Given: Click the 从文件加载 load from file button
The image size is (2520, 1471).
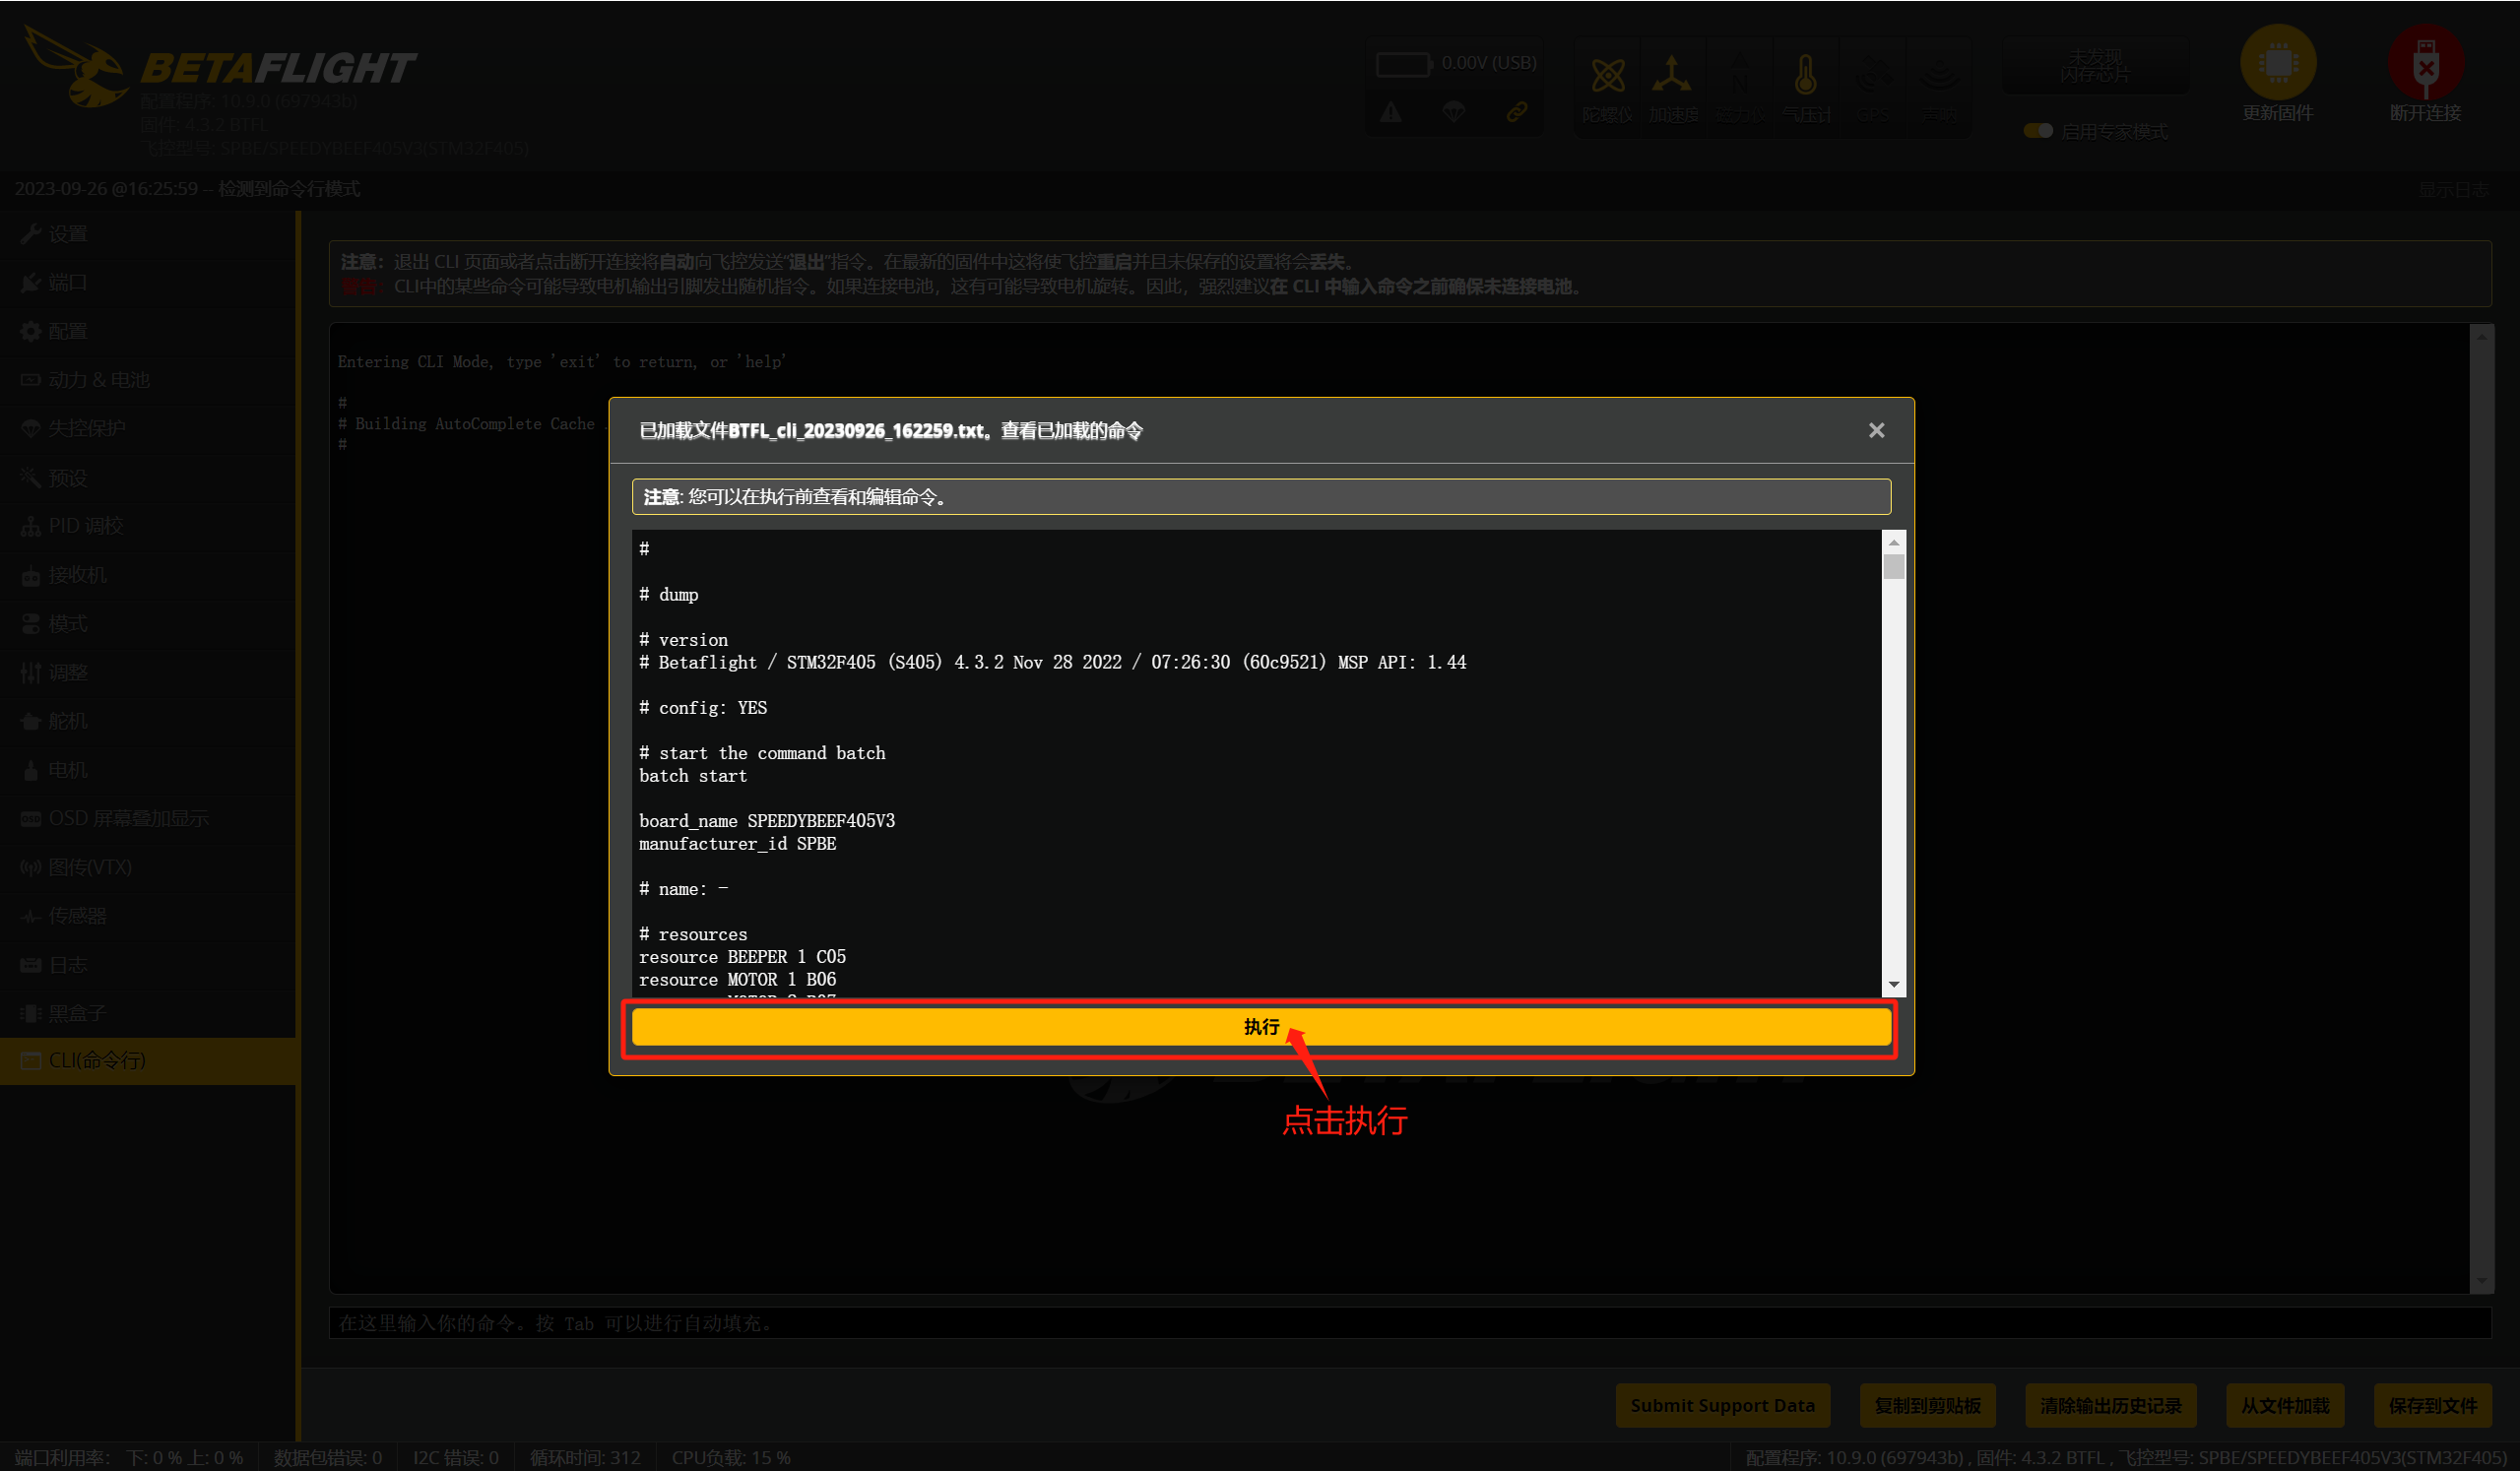Looking at the screenshot, I should [x=2284, y=1405].
